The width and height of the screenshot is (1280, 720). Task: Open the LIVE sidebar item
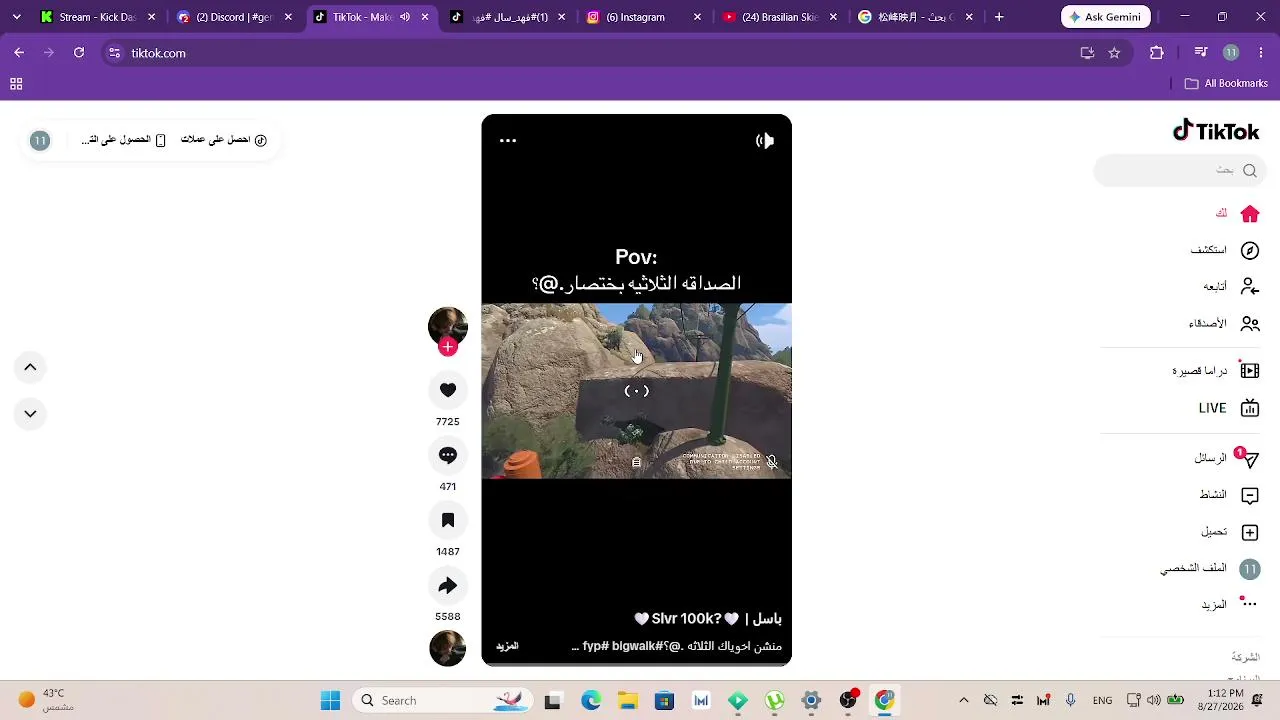pos(1228,408)
